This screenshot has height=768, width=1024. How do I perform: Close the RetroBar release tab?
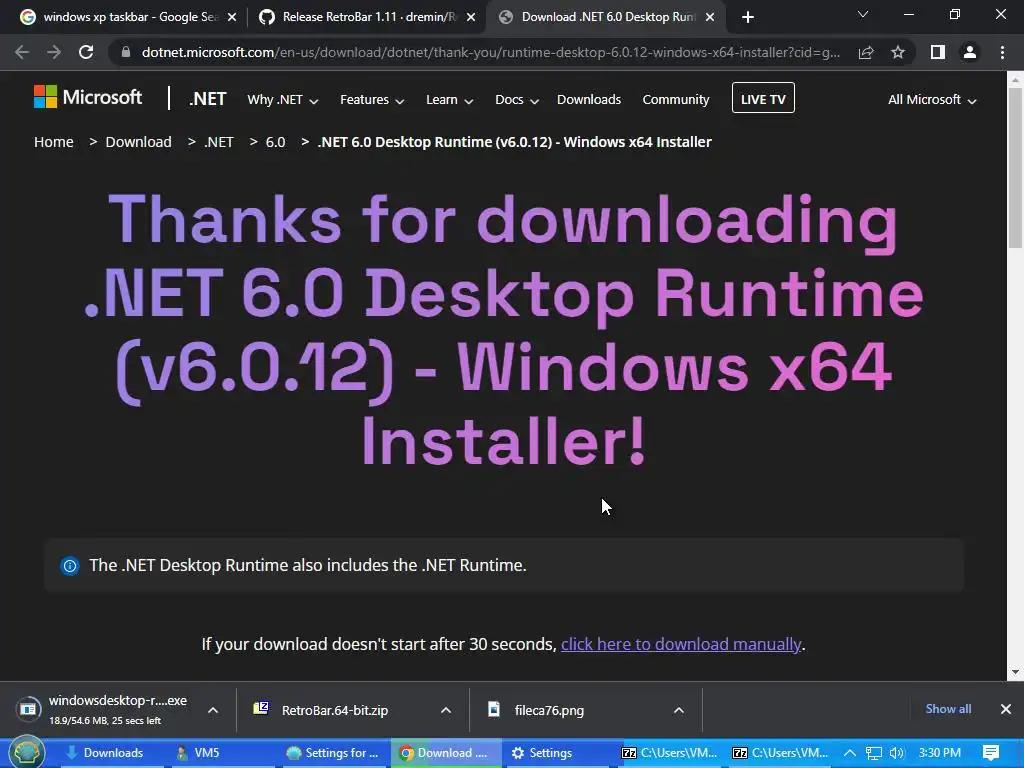[471, 17]
